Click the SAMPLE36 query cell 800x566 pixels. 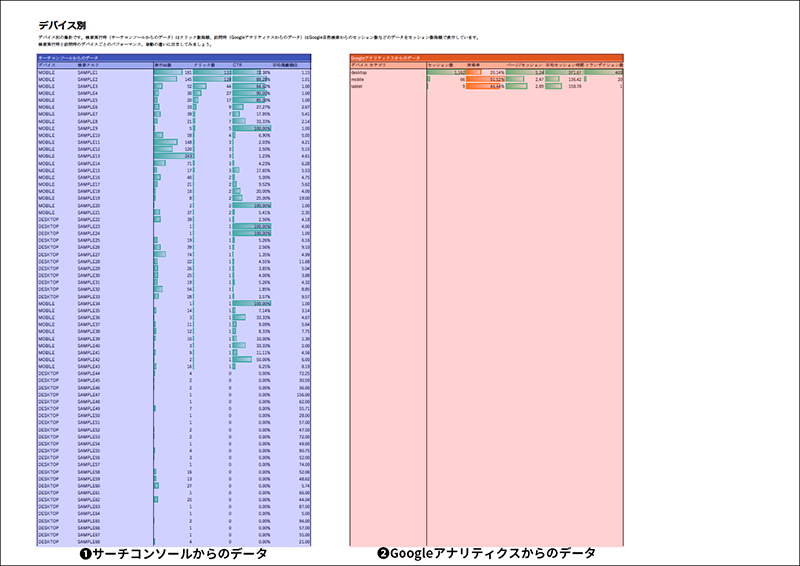tap(89, 317)
